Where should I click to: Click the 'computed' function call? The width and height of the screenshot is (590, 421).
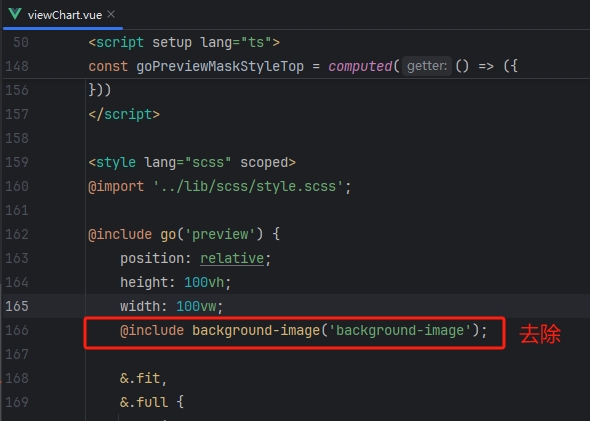point(360,66)
